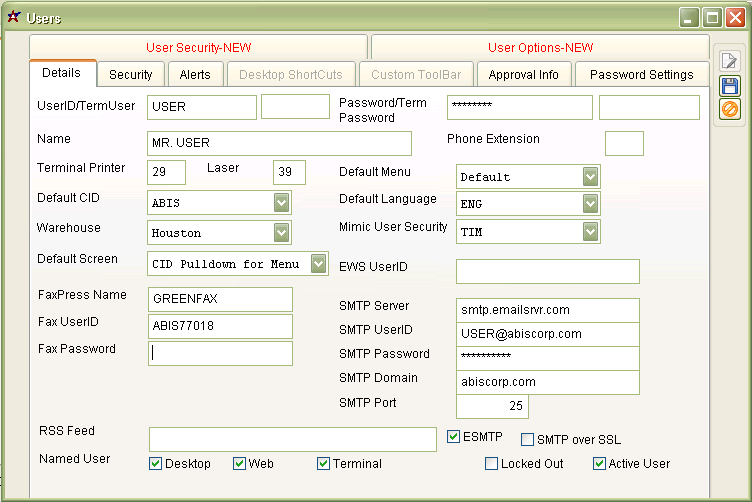
Task: Click the edit record pencil icon
Action: coord(729,60)
